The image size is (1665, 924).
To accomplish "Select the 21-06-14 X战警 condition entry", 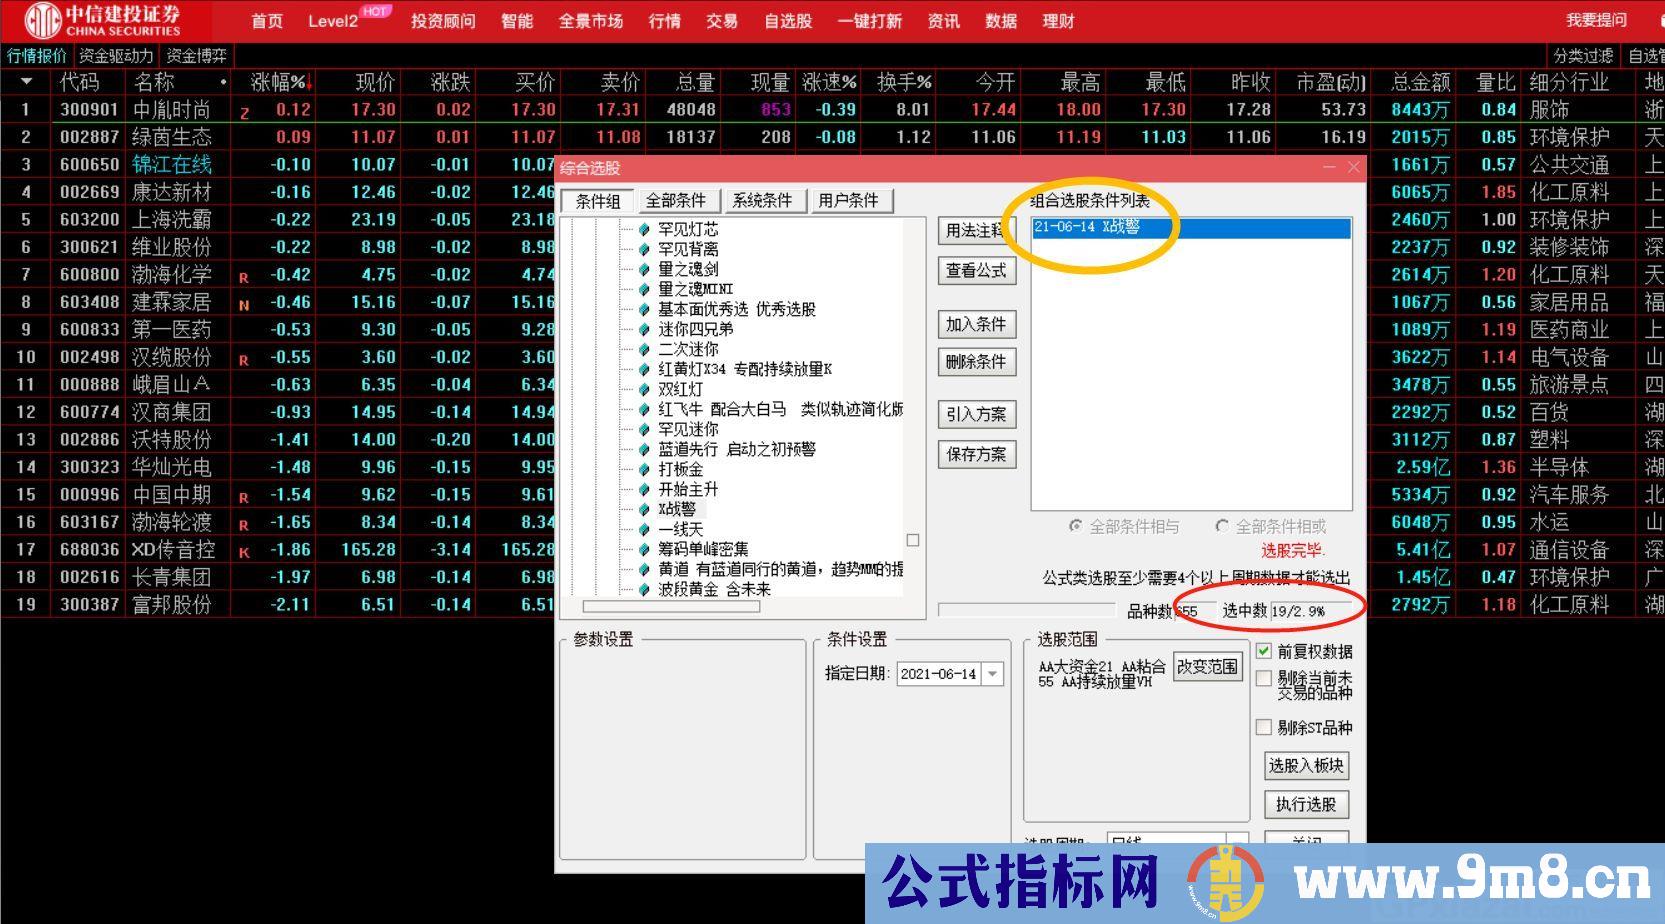I will pyautogui.click(x=1191, y=228).
